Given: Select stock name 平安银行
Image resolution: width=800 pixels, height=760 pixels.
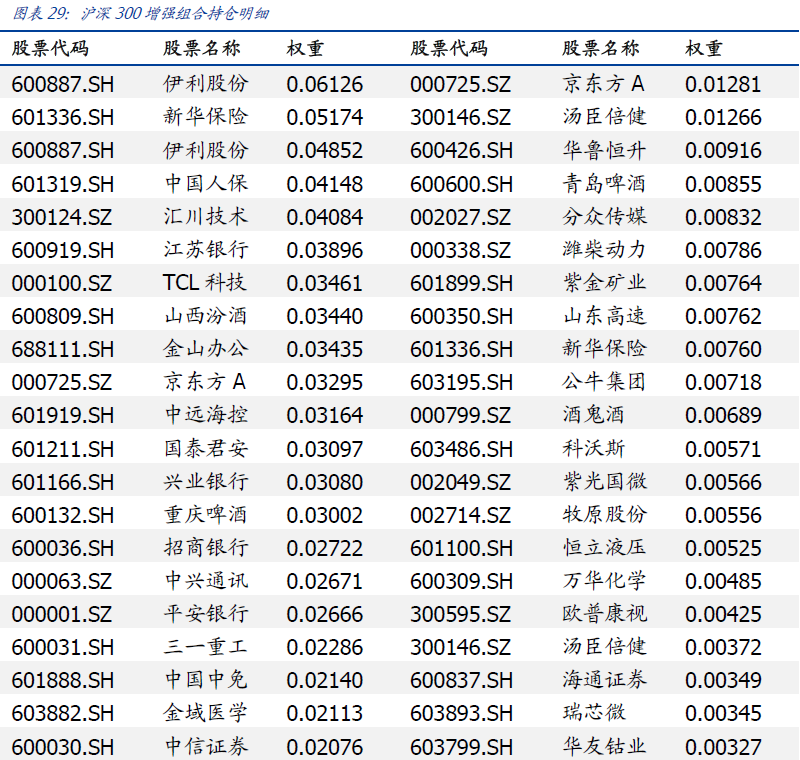Looking at the screenshot, I should point(206,614).
